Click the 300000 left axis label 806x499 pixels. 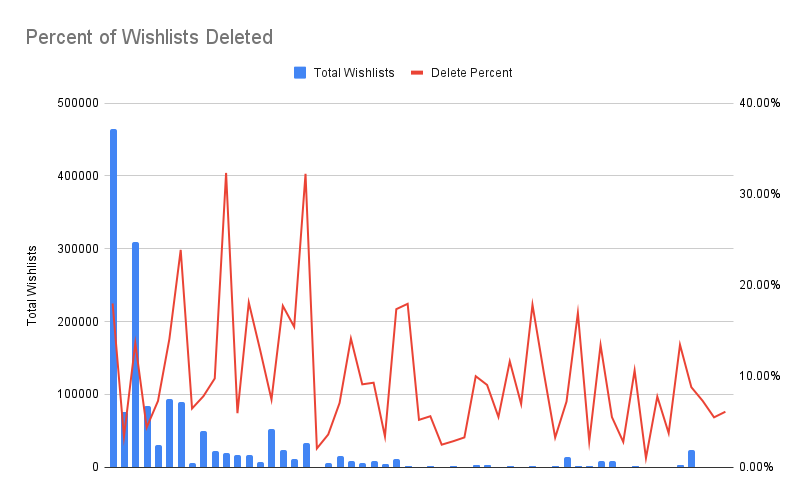click(x=78, y=249)
